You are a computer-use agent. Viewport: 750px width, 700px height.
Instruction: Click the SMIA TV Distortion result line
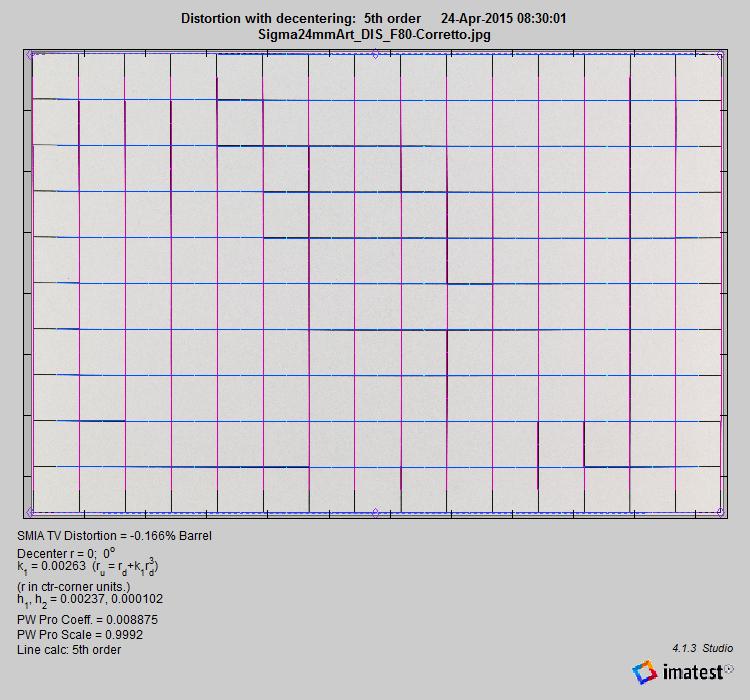click(114, 535)
